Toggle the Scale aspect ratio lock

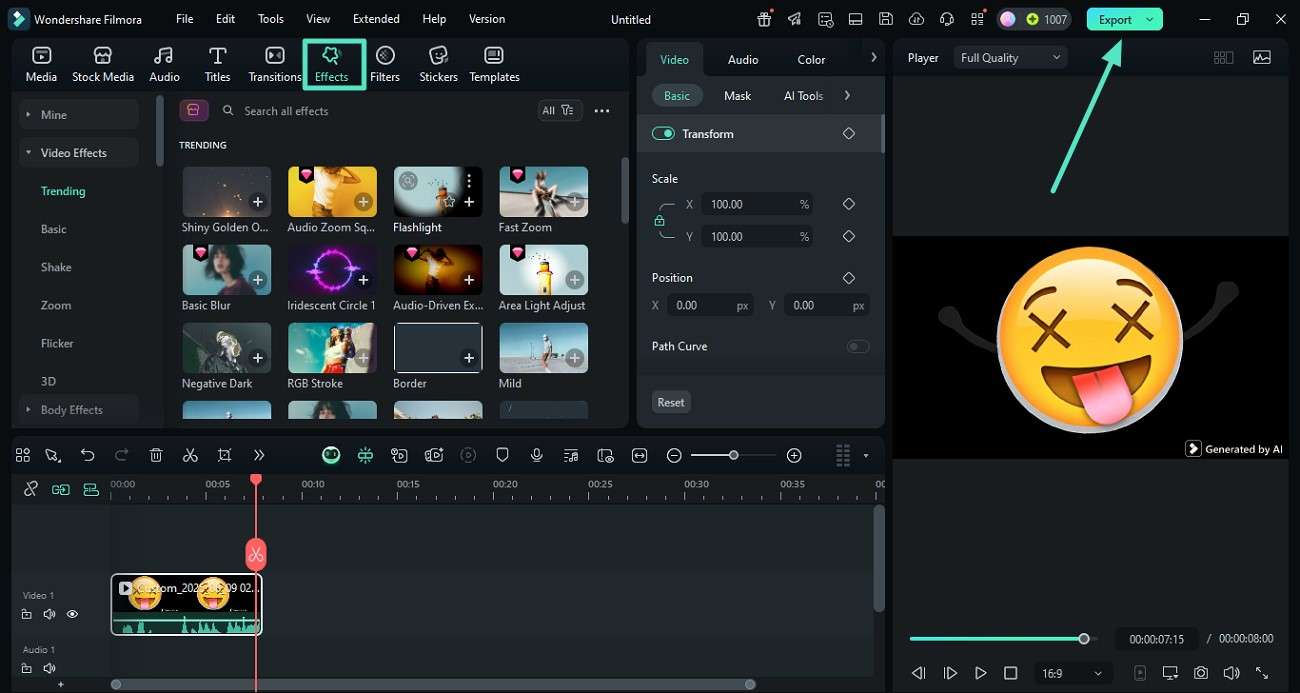coord(659,220)
